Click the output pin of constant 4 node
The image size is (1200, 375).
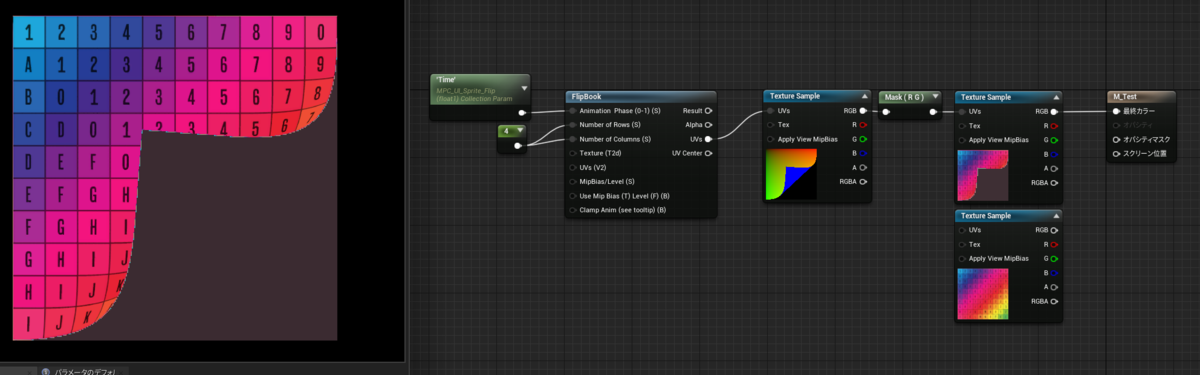click(x=517, y=146)
